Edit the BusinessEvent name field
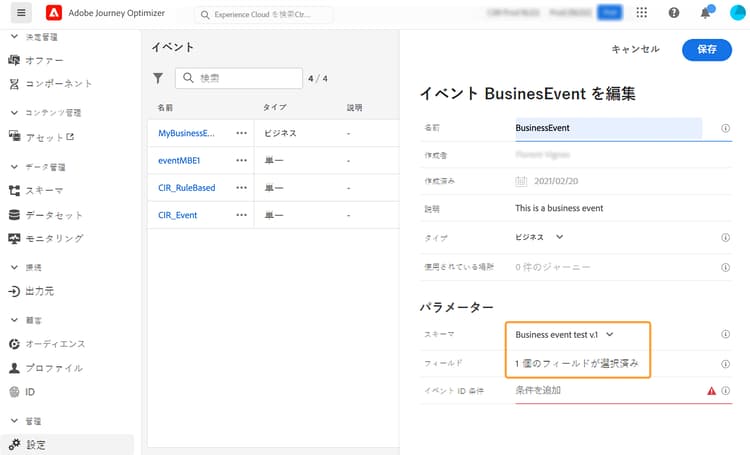 pos(608,128)
